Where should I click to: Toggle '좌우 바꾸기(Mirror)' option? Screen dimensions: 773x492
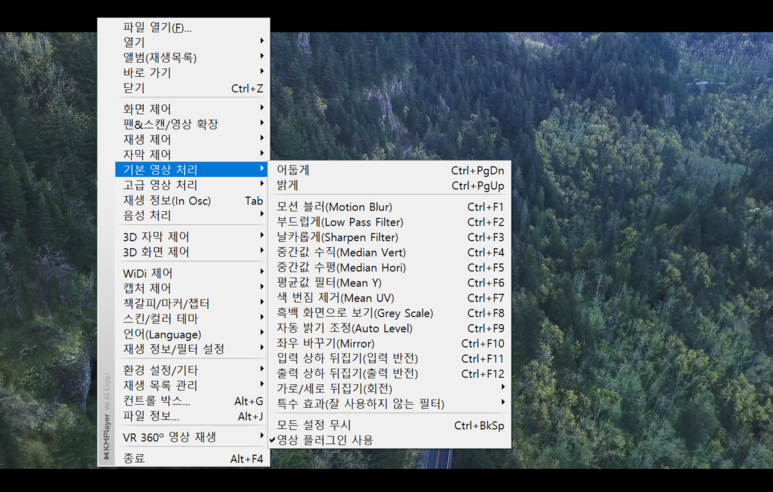pyautogui.click(x=389, y=344)
